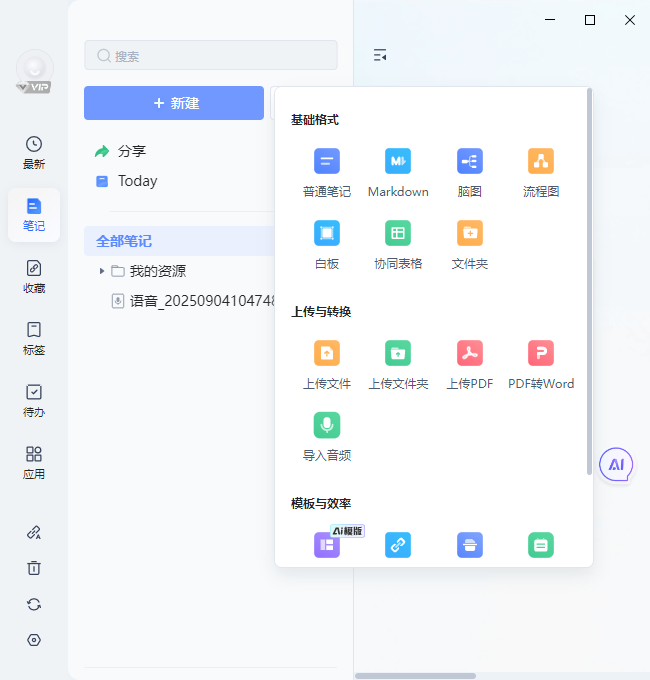
Task: Switch to the 笔记 notes section
Action: tap(34, 215)
